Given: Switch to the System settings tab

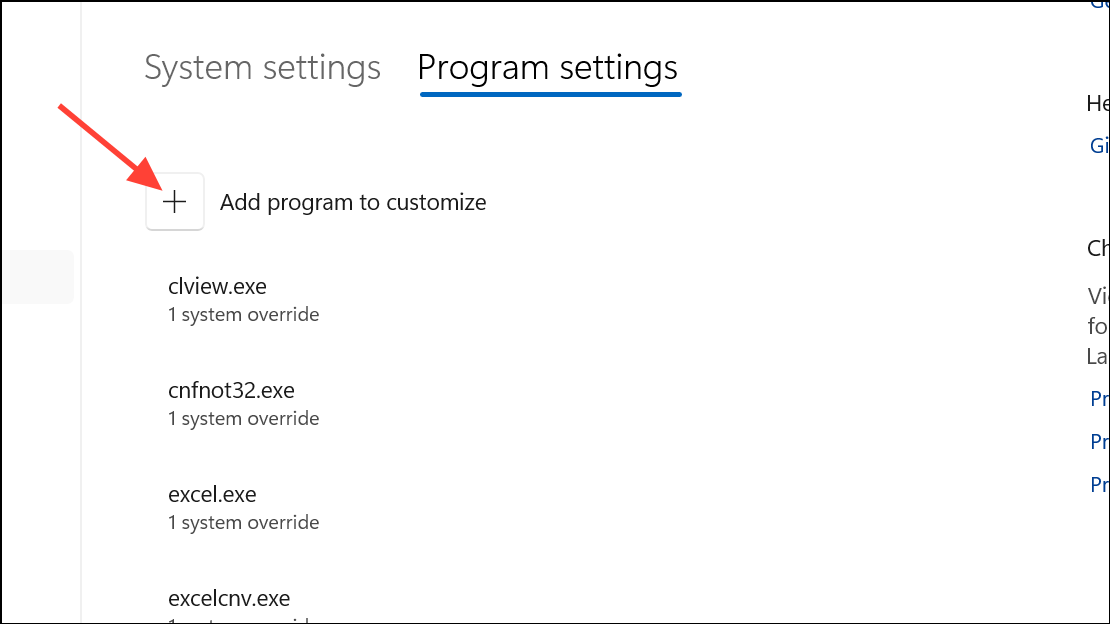Looking at the screenshot, I should point(262,68).
